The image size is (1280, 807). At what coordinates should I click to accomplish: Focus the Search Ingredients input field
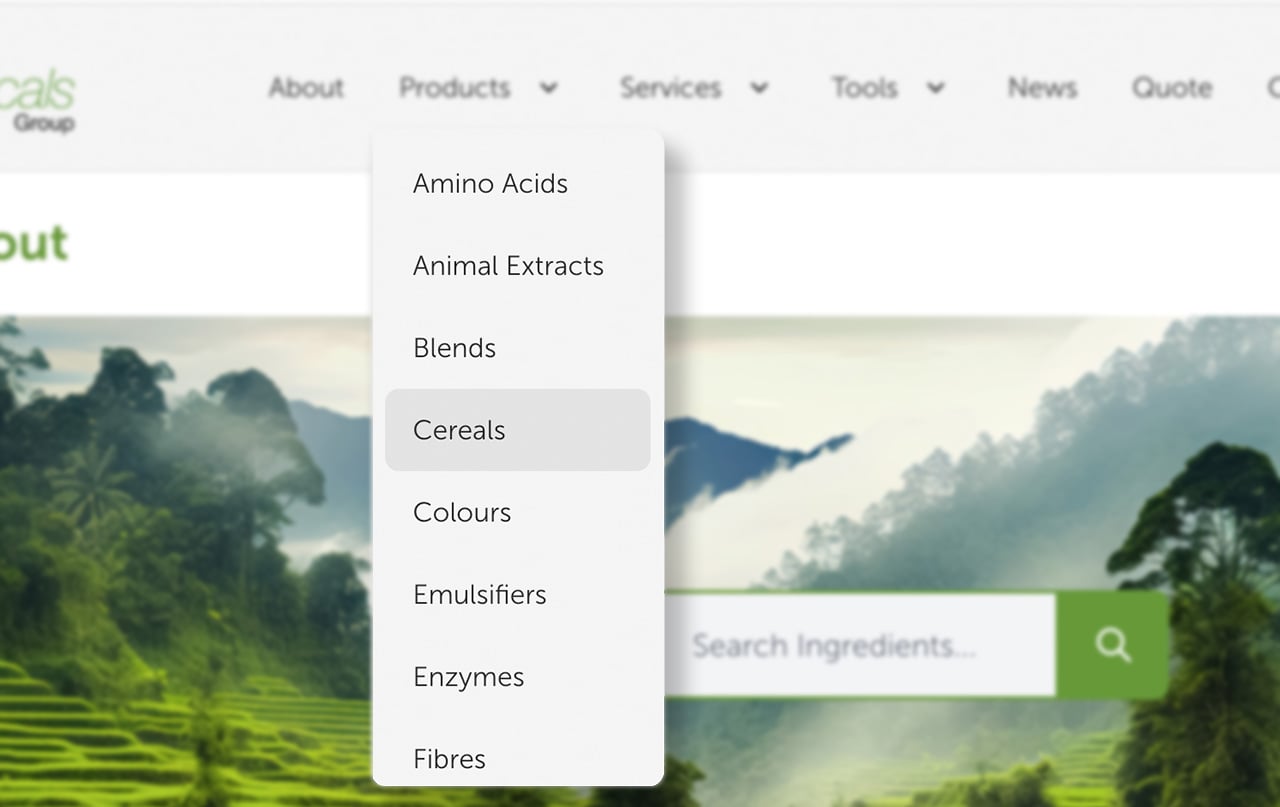[860, 645]
